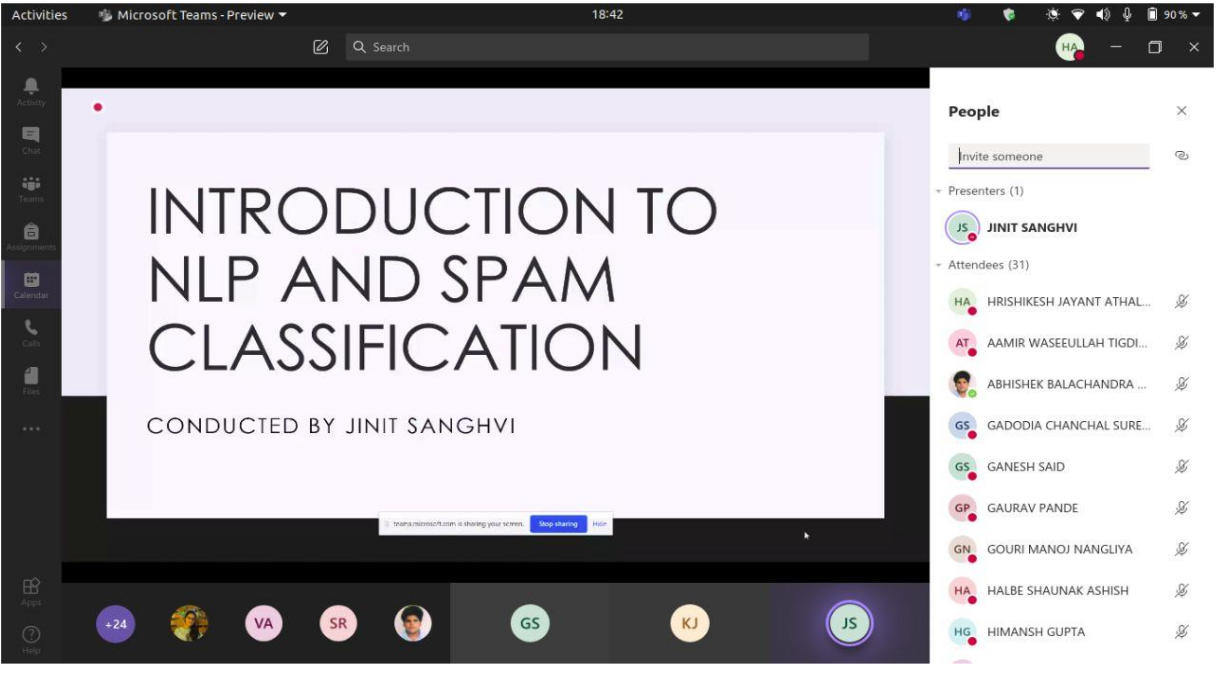
Task: Open Calls from the left sidebar
Action: click(31, 331)
